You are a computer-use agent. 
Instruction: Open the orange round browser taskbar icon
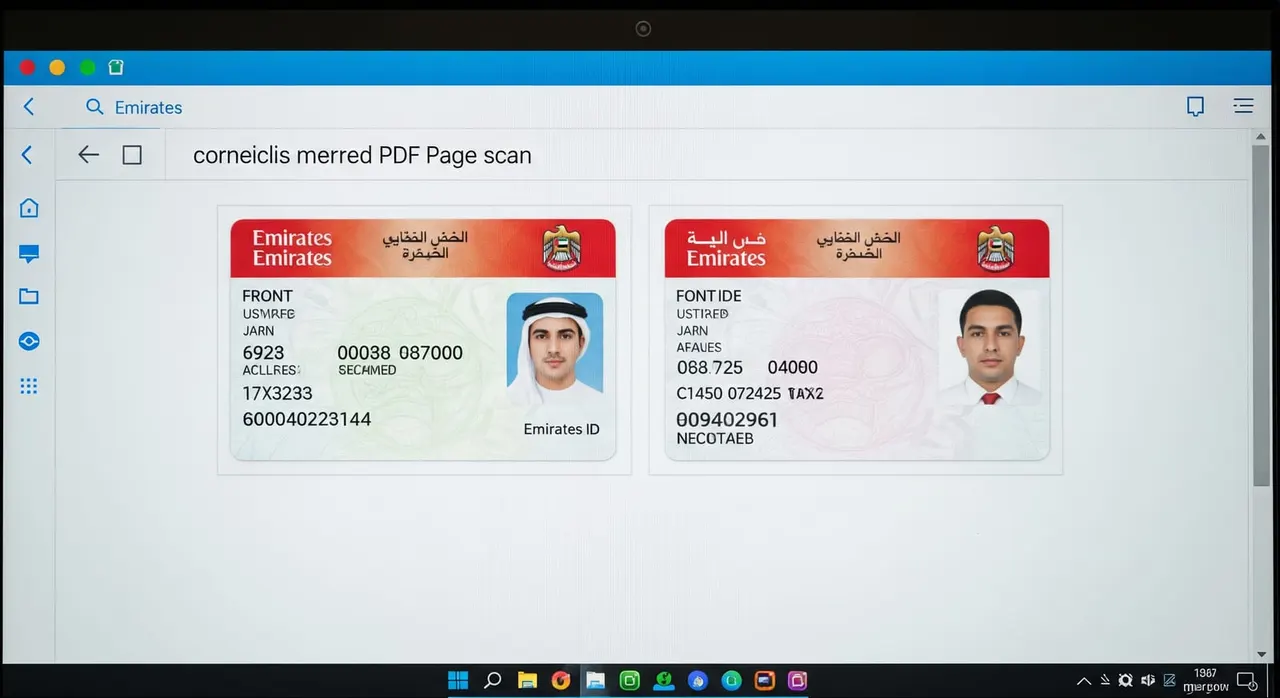pyautogui.click(x=561, y=681)
